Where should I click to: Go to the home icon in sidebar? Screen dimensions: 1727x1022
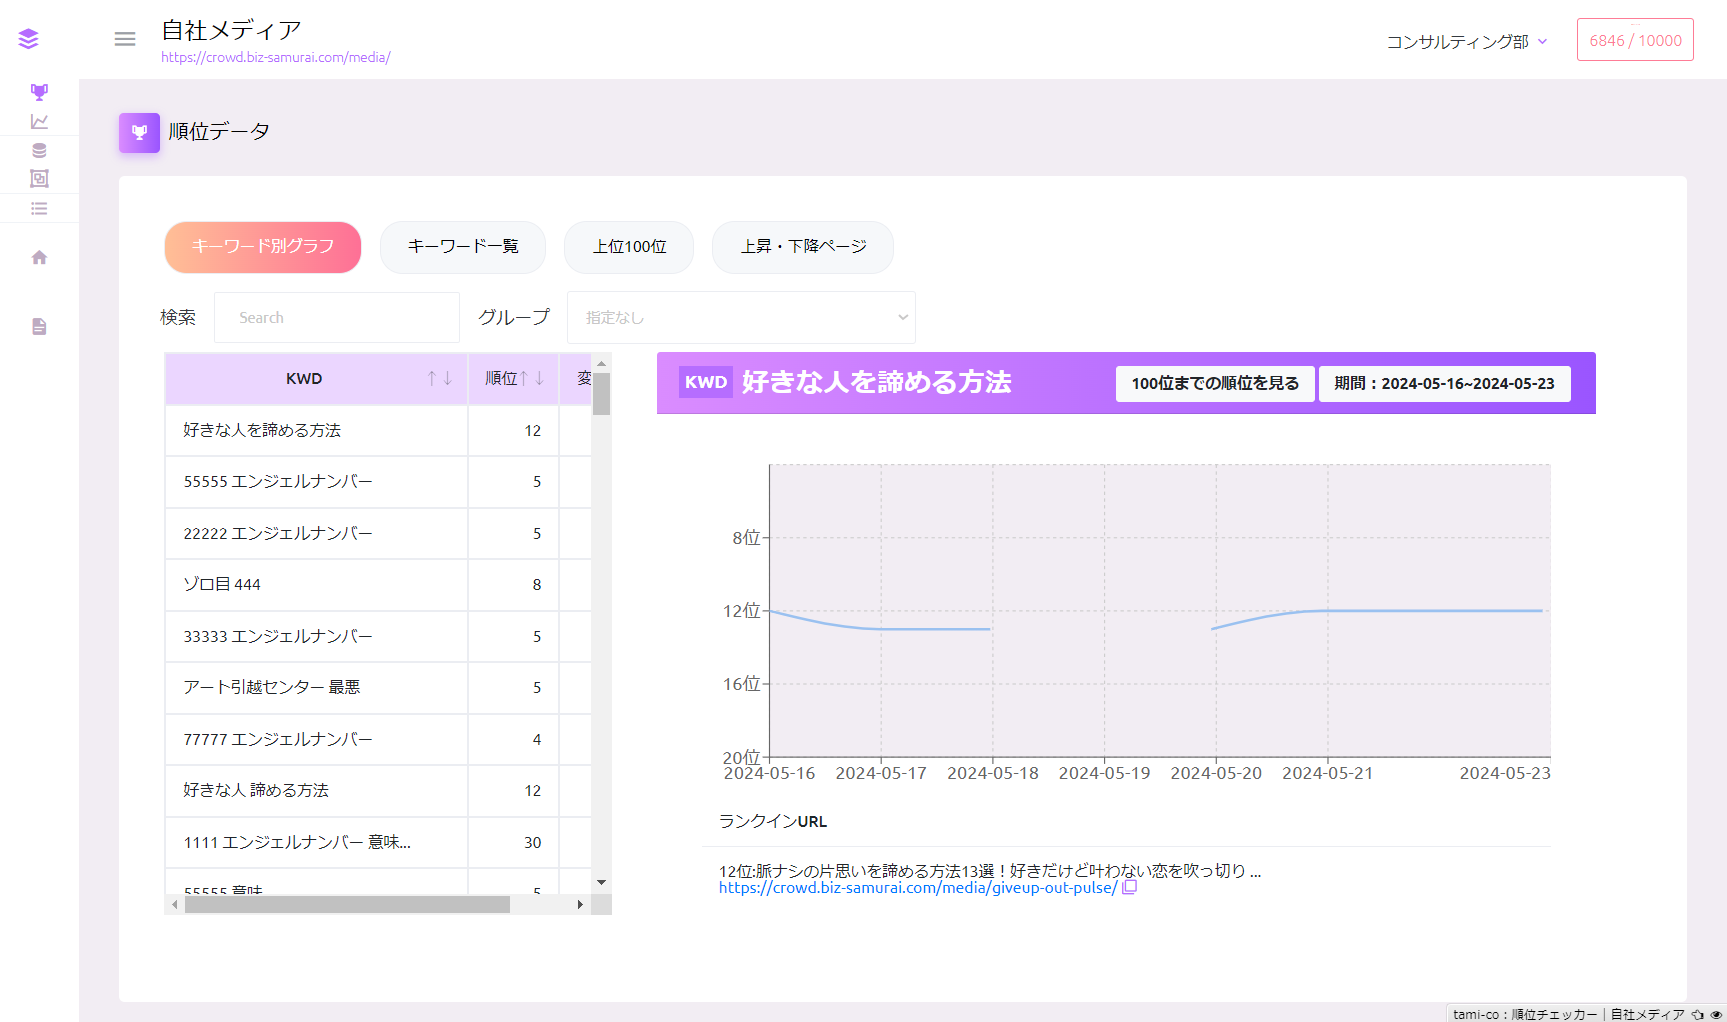(x=39, y=257)
